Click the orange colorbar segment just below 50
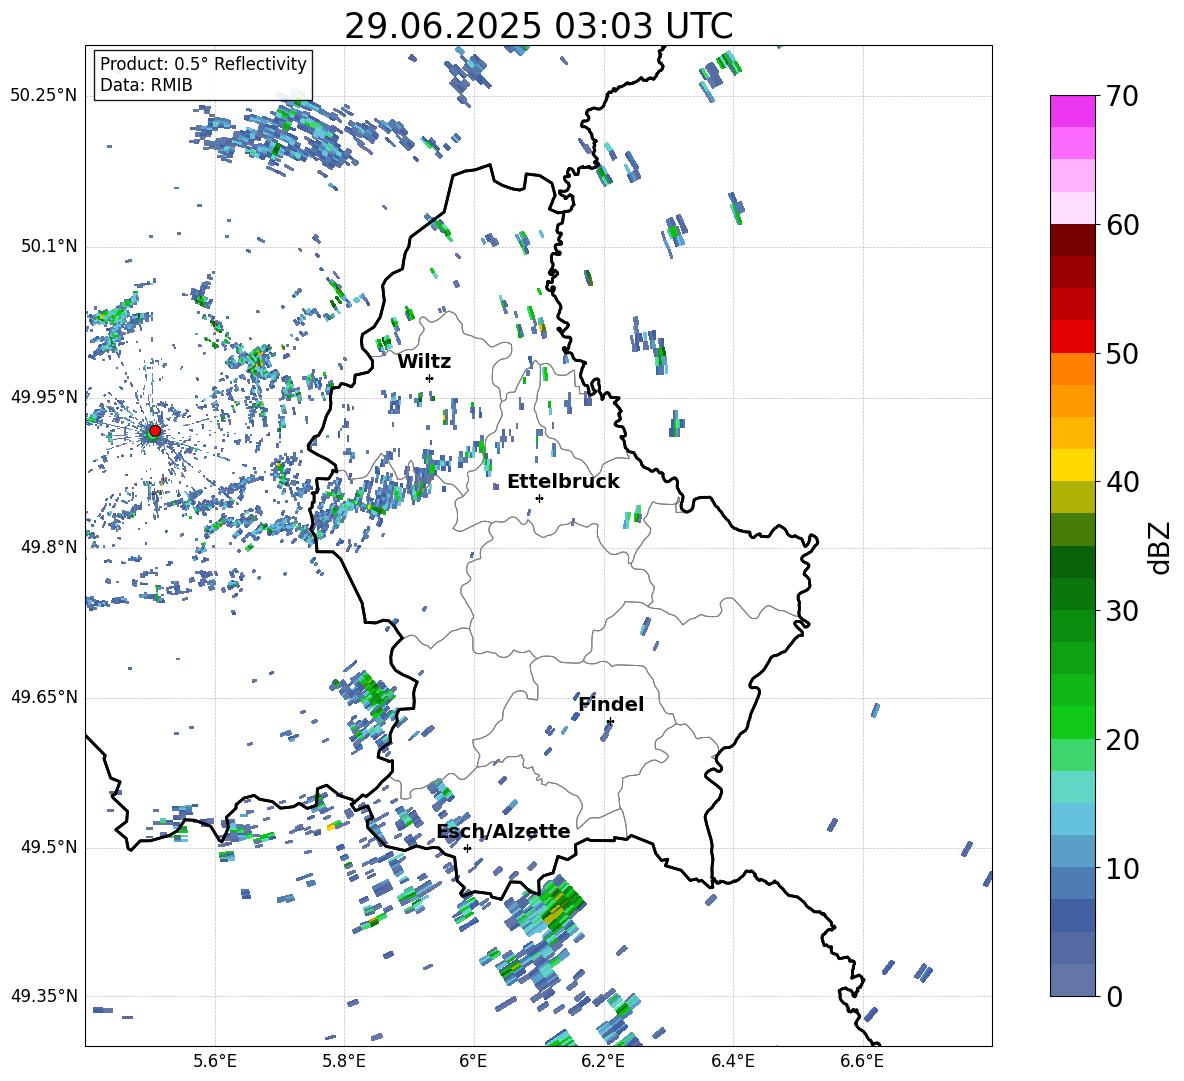Screen dimensions: 1184x1081 1073,369
